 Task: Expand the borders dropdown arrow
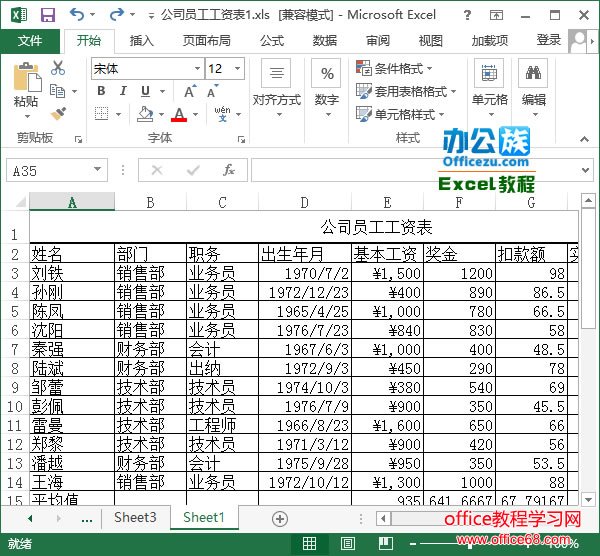click(118, 114)
